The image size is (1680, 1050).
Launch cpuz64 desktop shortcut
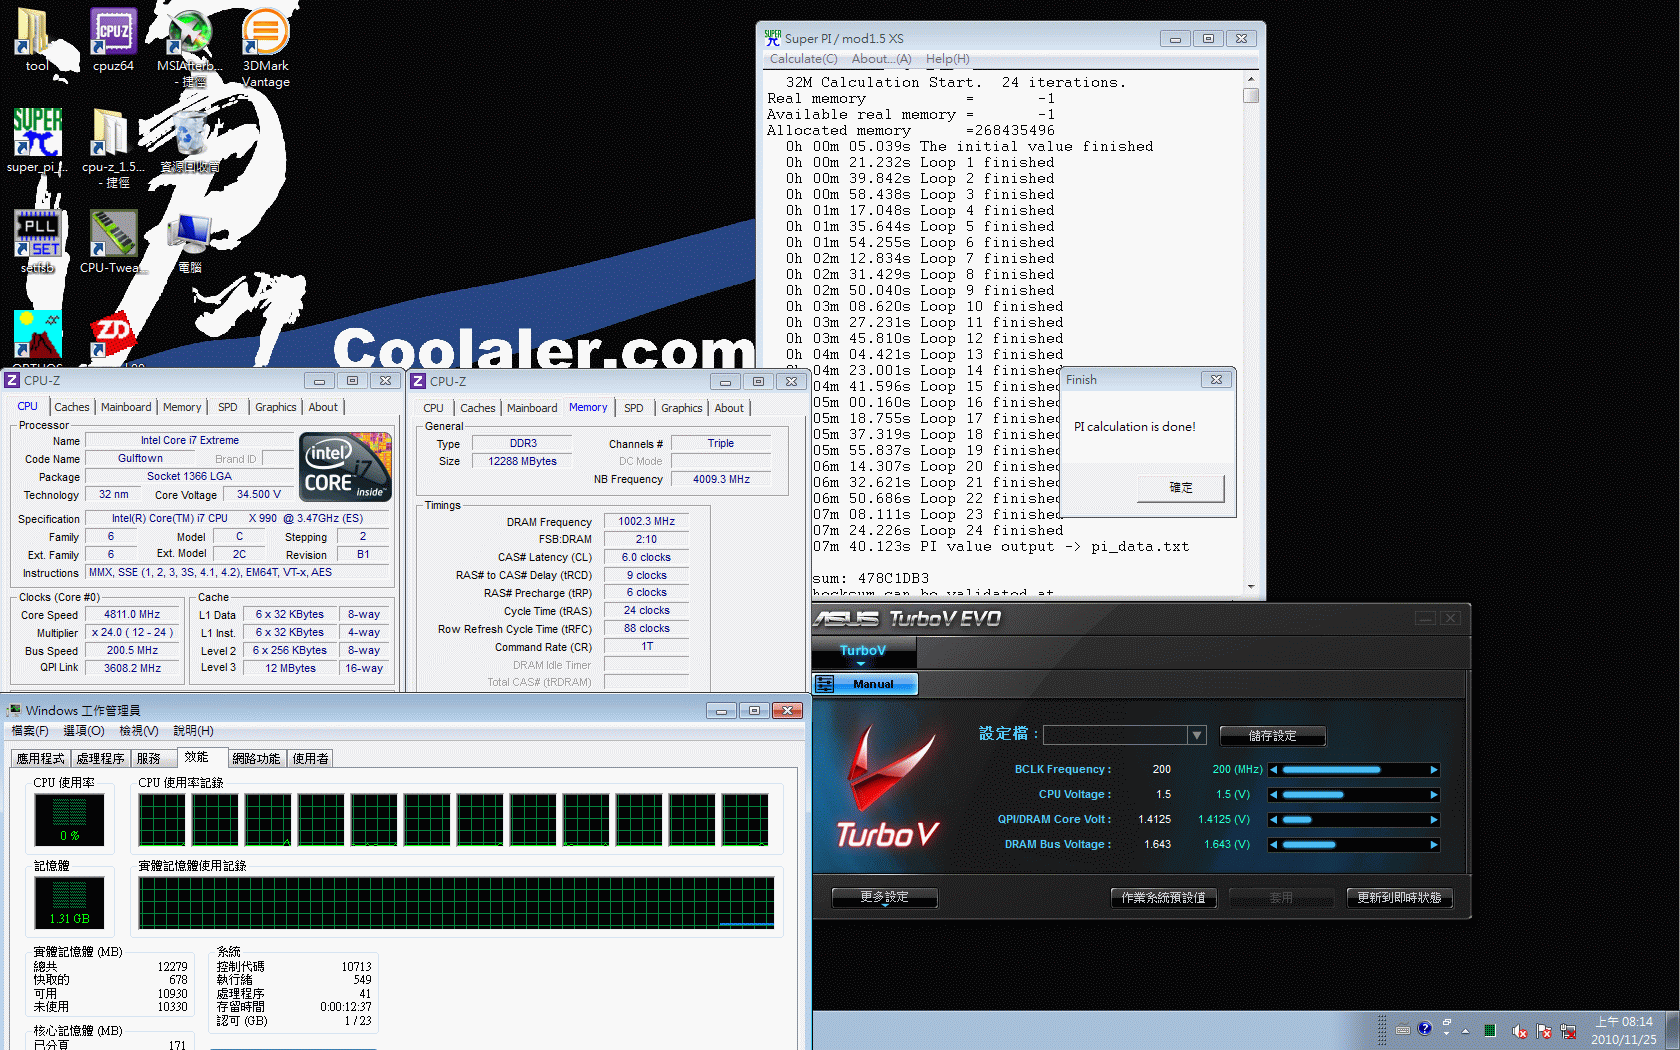[x=113, y=40]
